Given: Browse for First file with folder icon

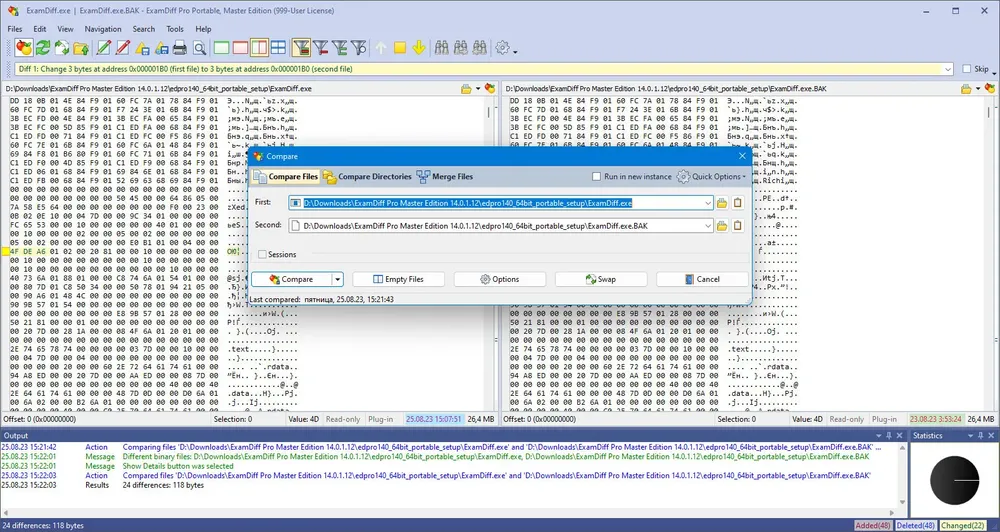Looking at the screenshot, I should click(x=722, y=203).
